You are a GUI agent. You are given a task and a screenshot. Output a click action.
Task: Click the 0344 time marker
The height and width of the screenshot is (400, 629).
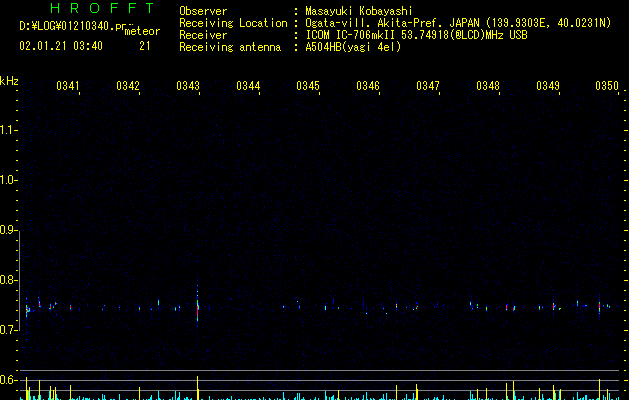click(248, 86)
